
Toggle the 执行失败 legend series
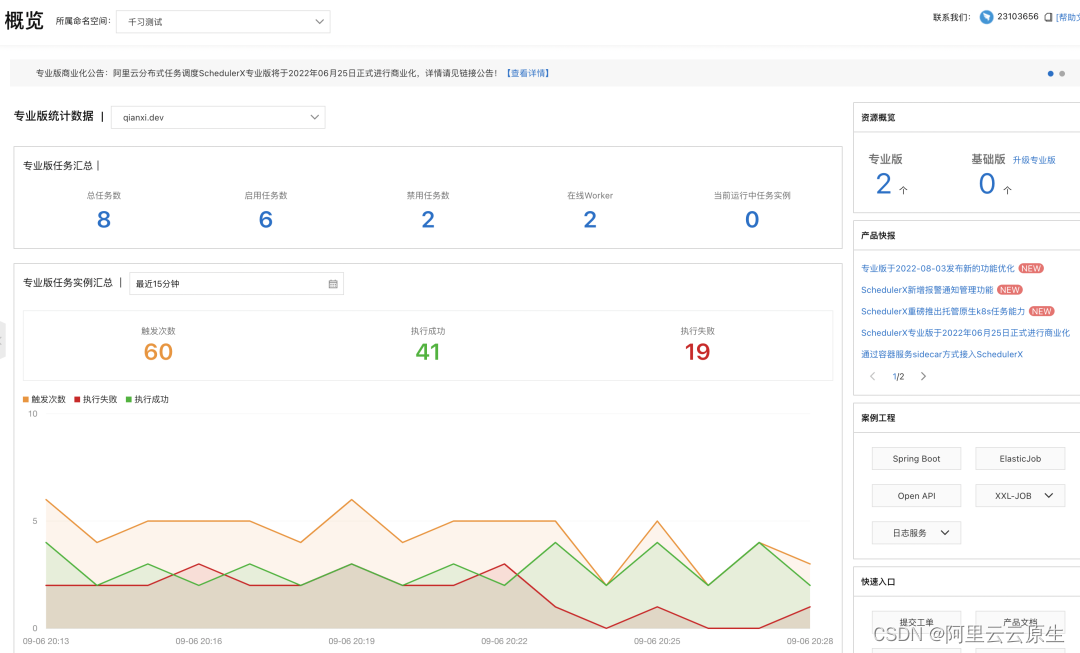(96, 400)
